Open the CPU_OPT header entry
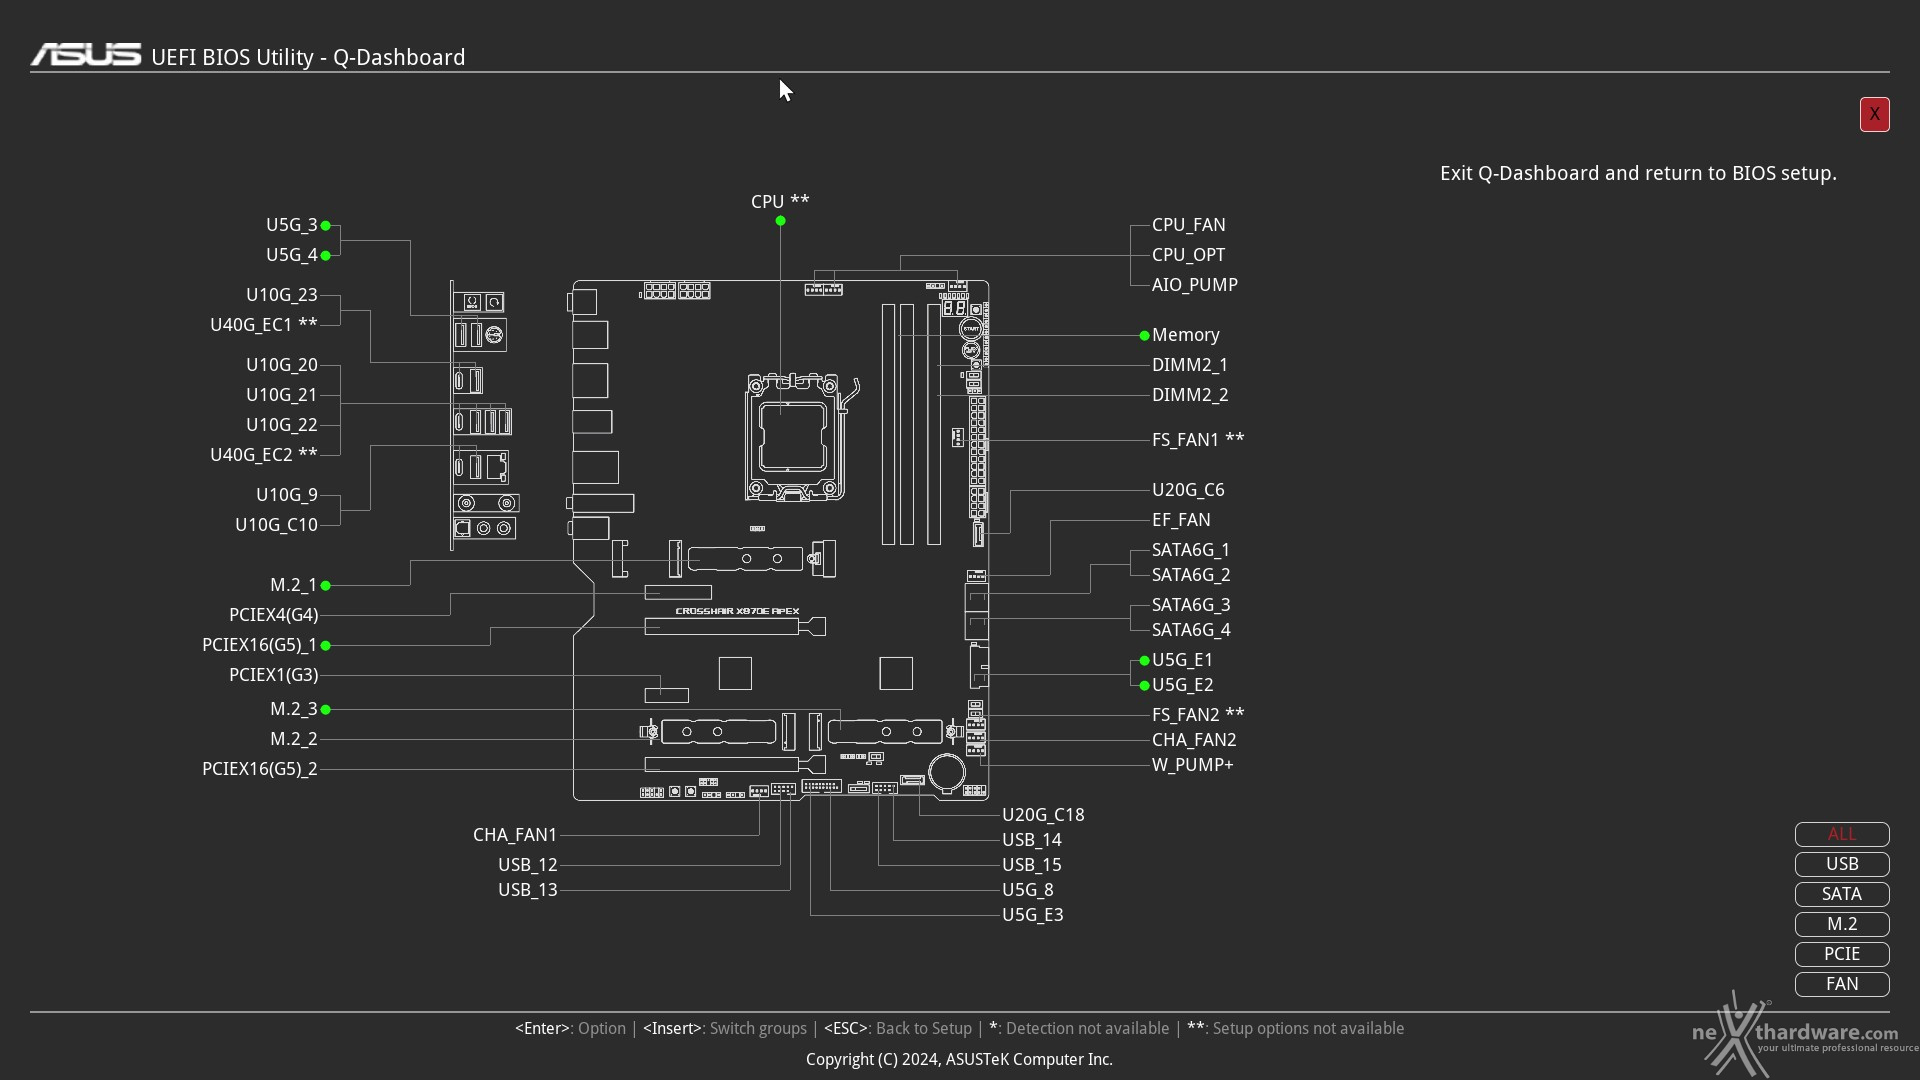The height and width of the screenshot is (1080, 1920). coord(1188,255)
